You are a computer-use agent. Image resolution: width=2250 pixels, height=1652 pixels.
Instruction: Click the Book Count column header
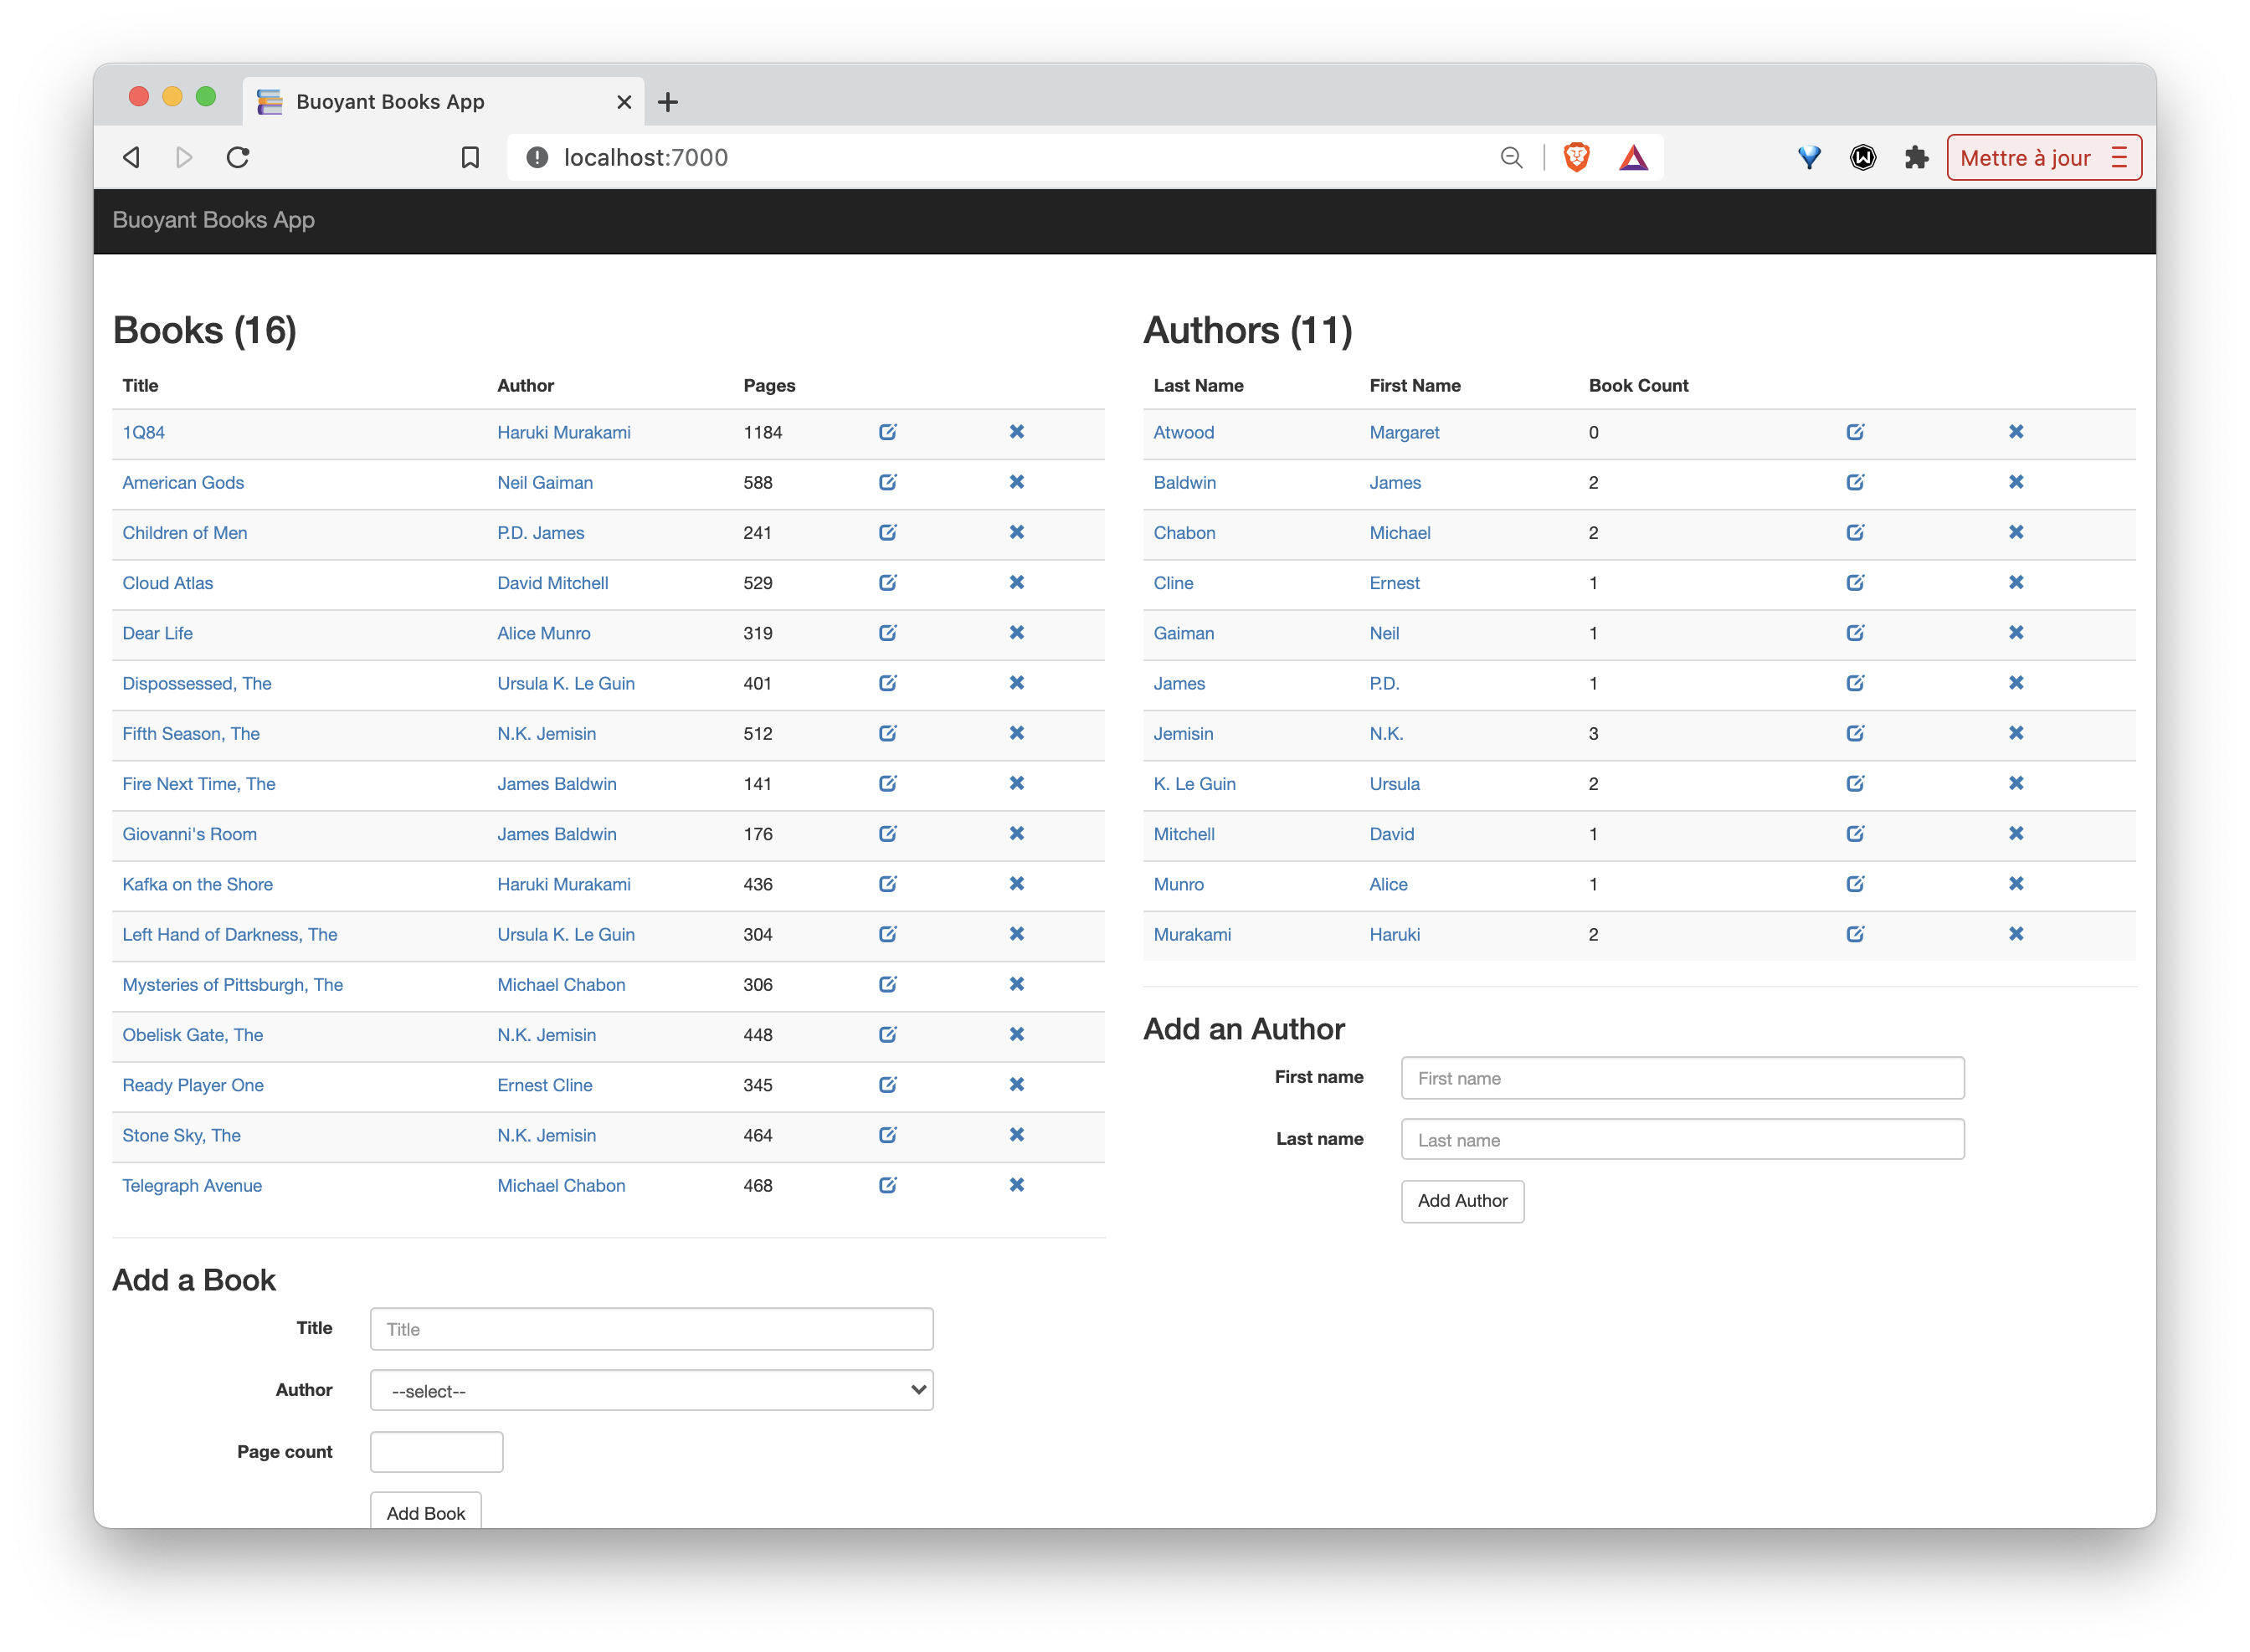(x=1637, y=385)
